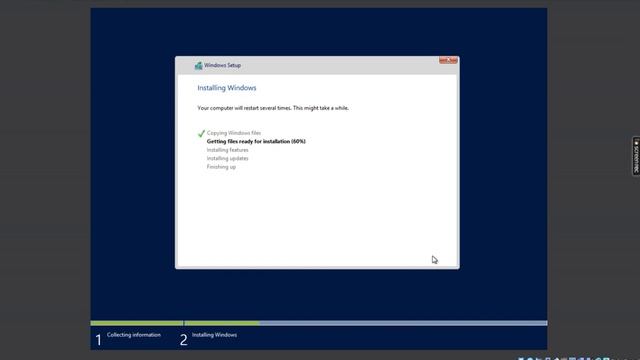The image size is (640, 360).
Task: Click the green checkmark beside Copying Windows files
Action: (201, 133)
